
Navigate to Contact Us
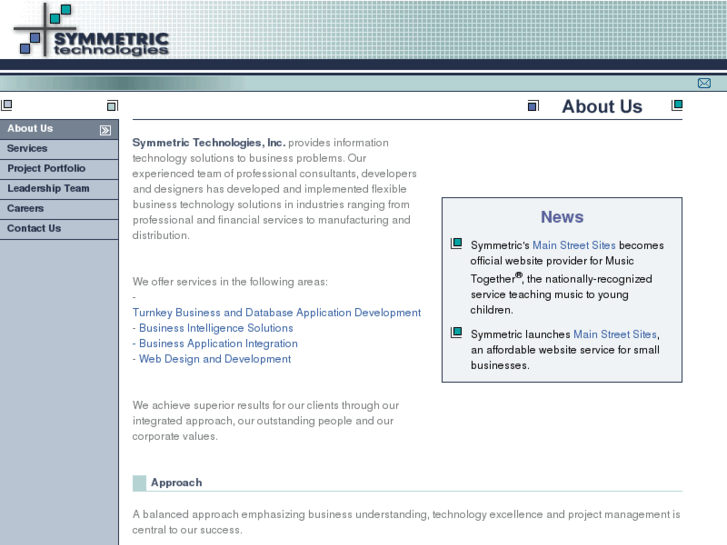coord(59,229)
